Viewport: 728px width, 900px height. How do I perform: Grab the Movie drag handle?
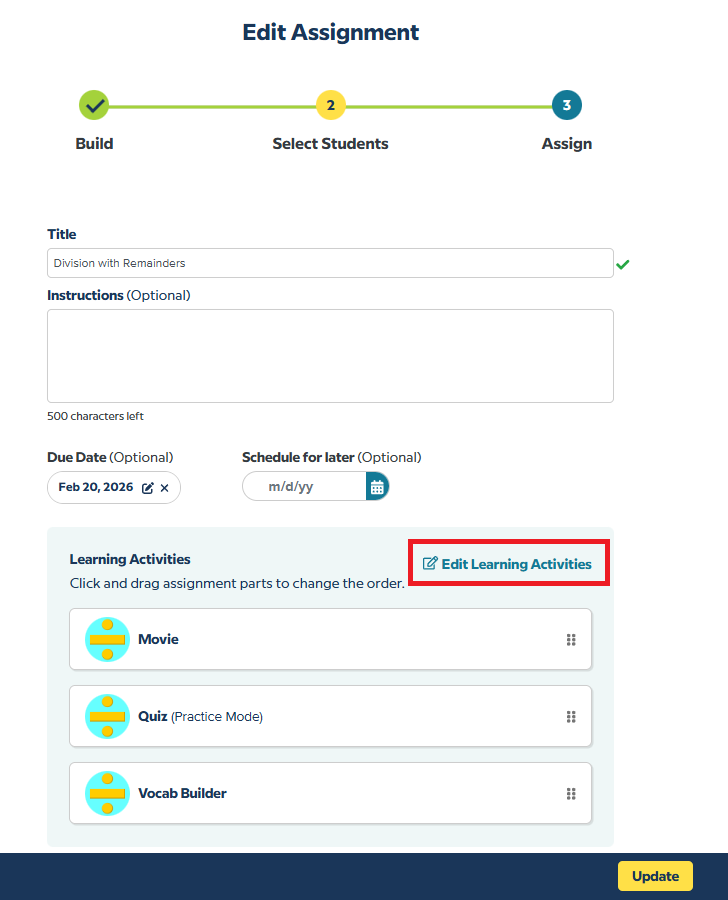[x=571, y=640]
